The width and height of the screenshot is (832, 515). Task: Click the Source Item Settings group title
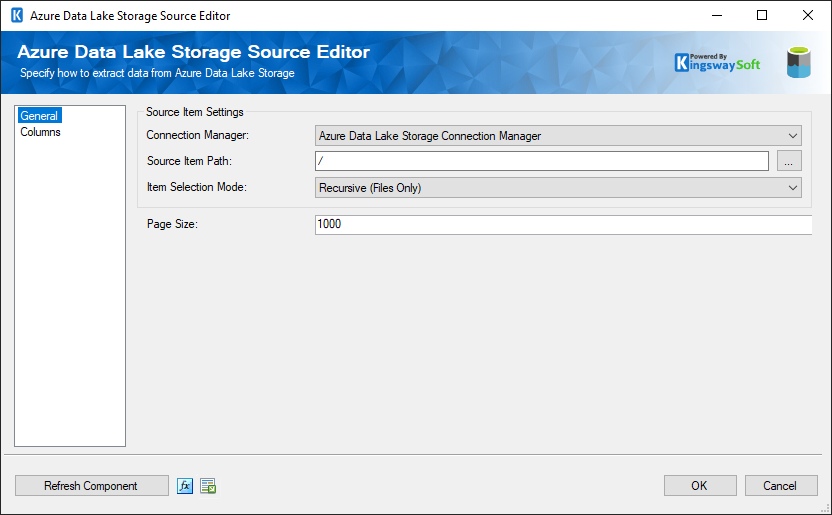coord(195,112)
